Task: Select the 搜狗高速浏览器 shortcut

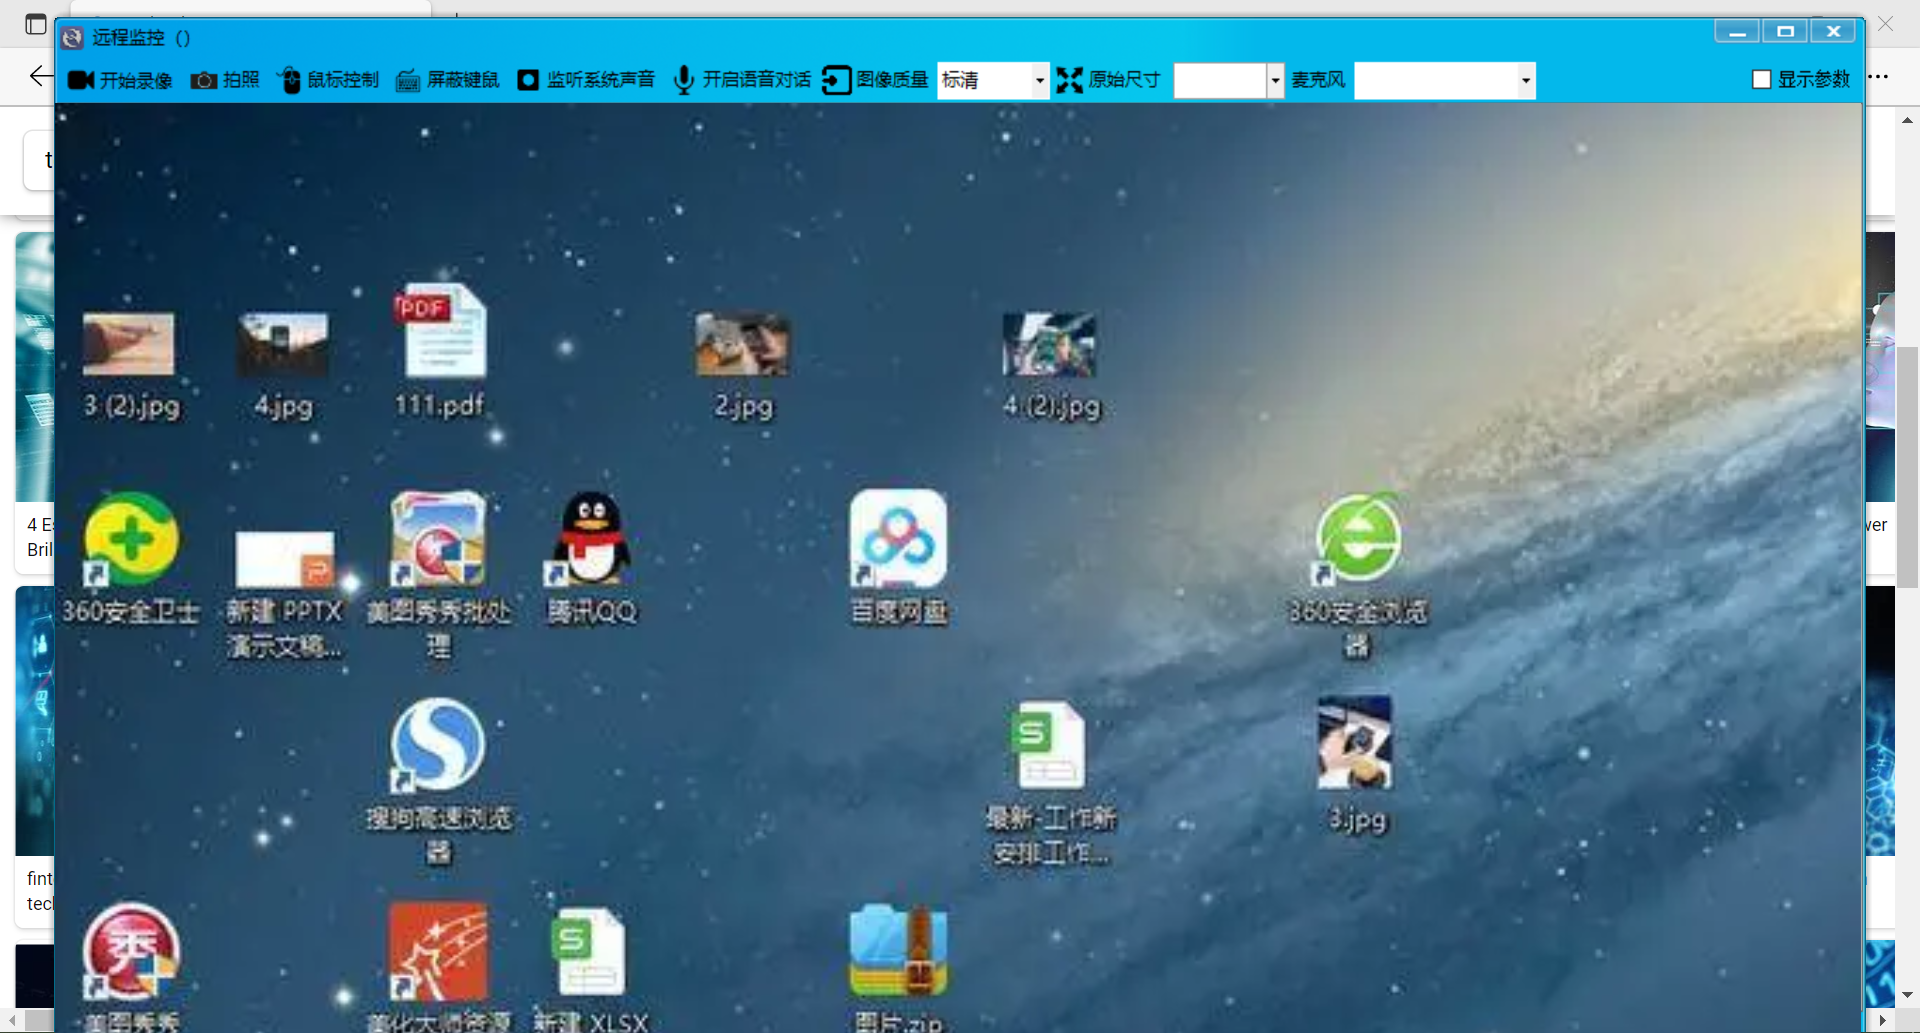Action: click(x=438, y=745)
